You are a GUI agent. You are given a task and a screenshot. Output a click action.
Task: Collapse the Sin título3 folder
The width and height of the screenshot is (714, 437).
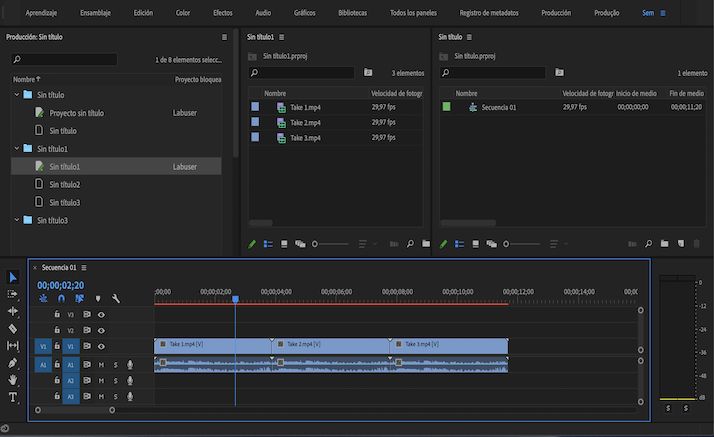click(x=17, y=220)
